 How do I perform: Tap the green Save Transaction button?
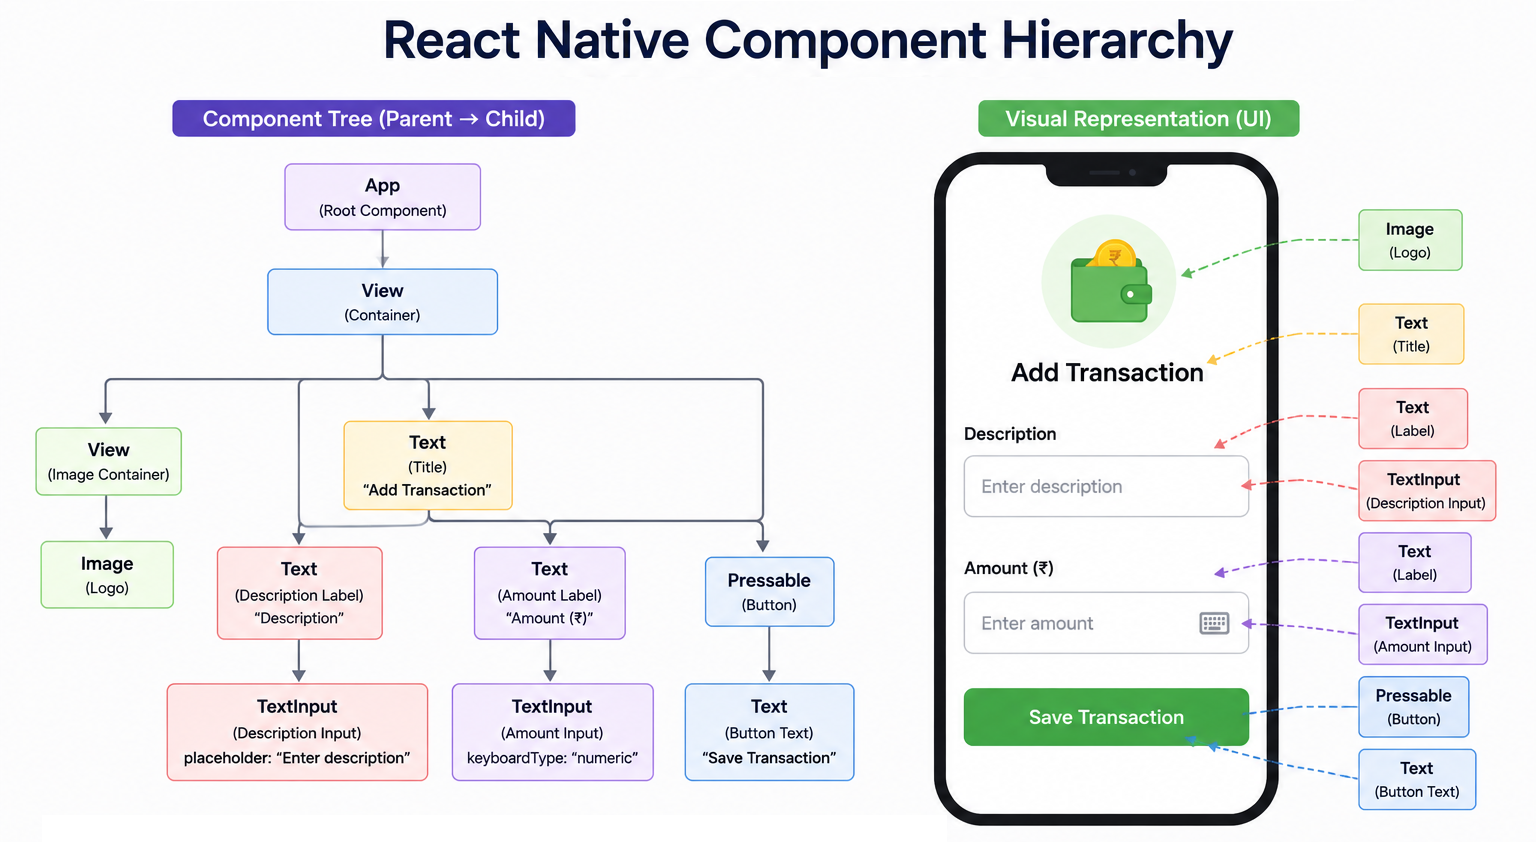coord(1106,717)
